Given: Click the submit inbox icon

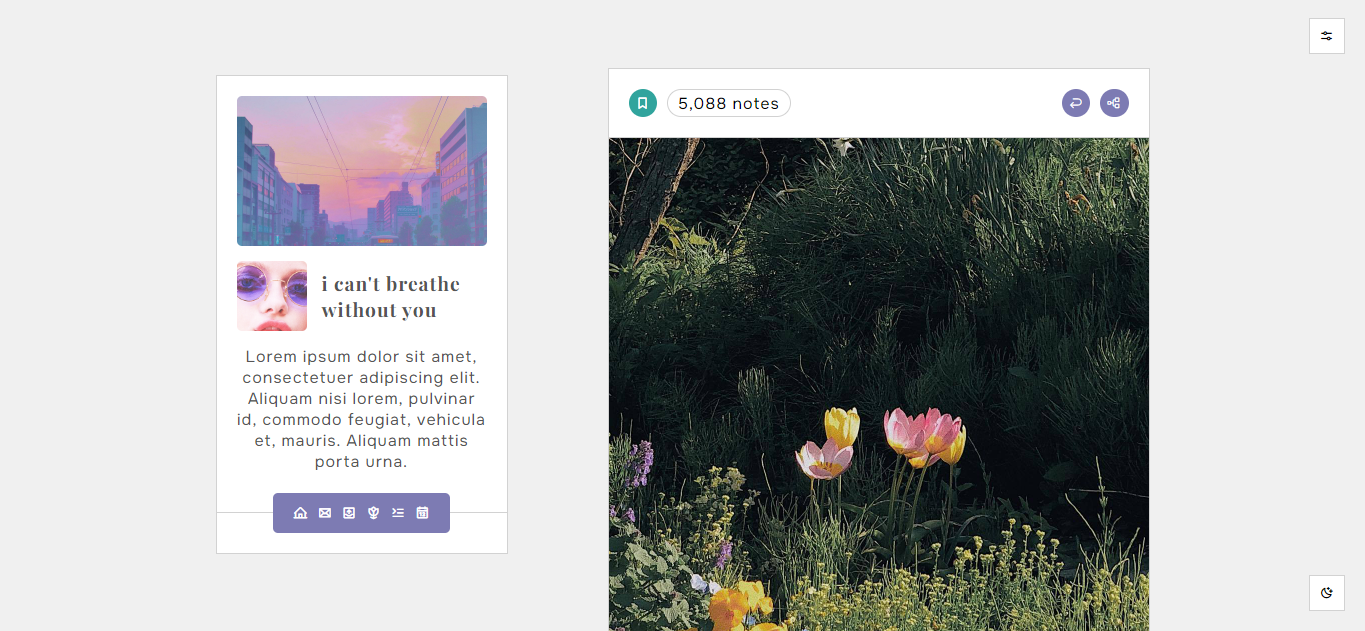Looking at the screenshot, I should coord(349,513).
